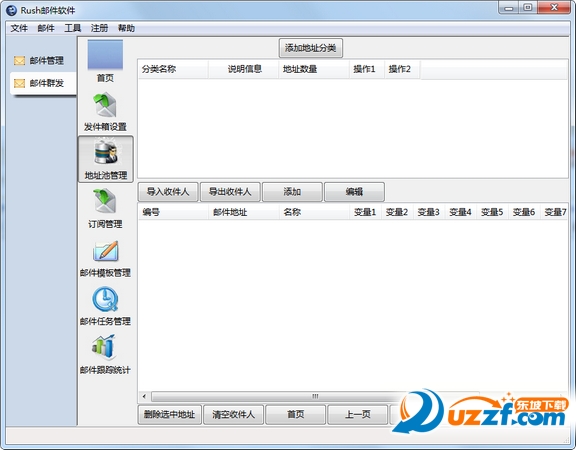Screen dimensions: 576x450
Task: Click the Rush app logo in title bar
Action: click(11, 10)
